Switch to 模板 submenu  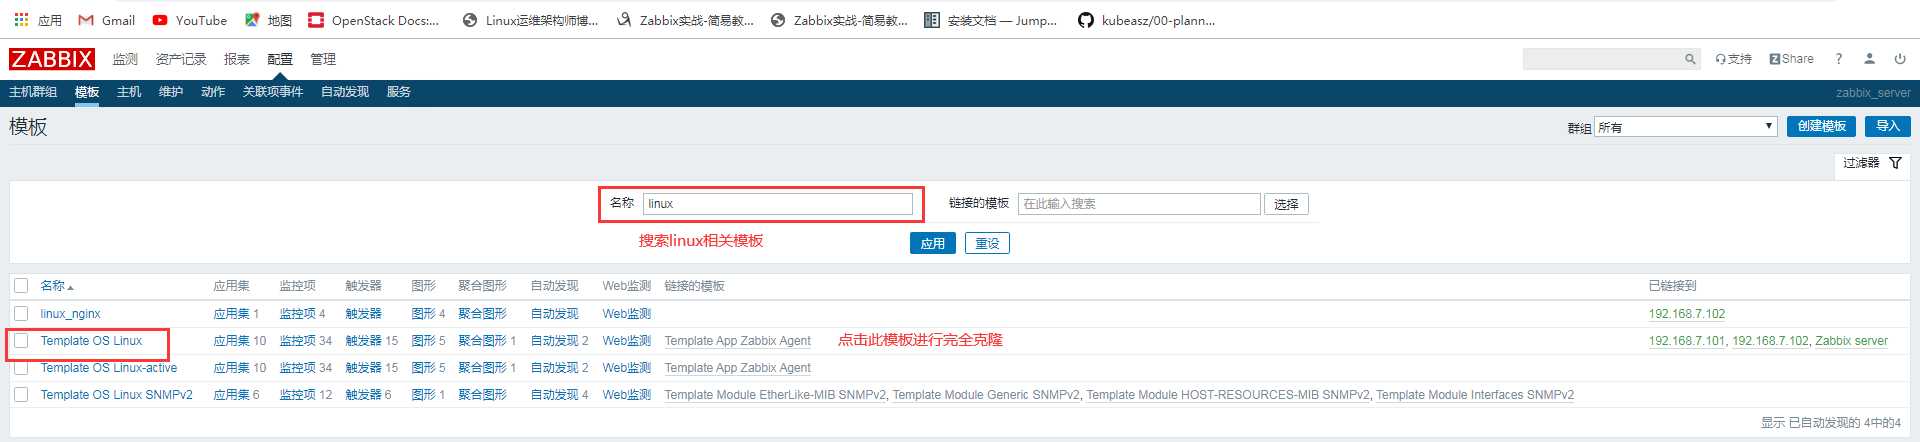click(x=87, y=92)
